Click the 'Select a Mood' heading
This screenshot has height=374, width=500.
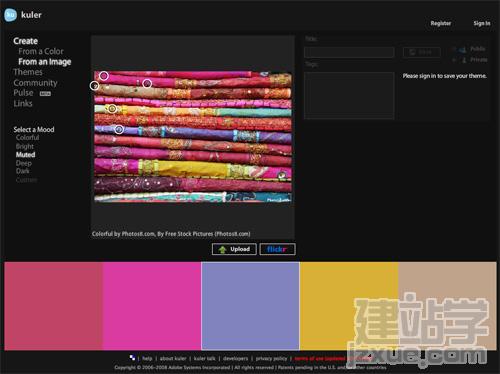click(34, 129)
